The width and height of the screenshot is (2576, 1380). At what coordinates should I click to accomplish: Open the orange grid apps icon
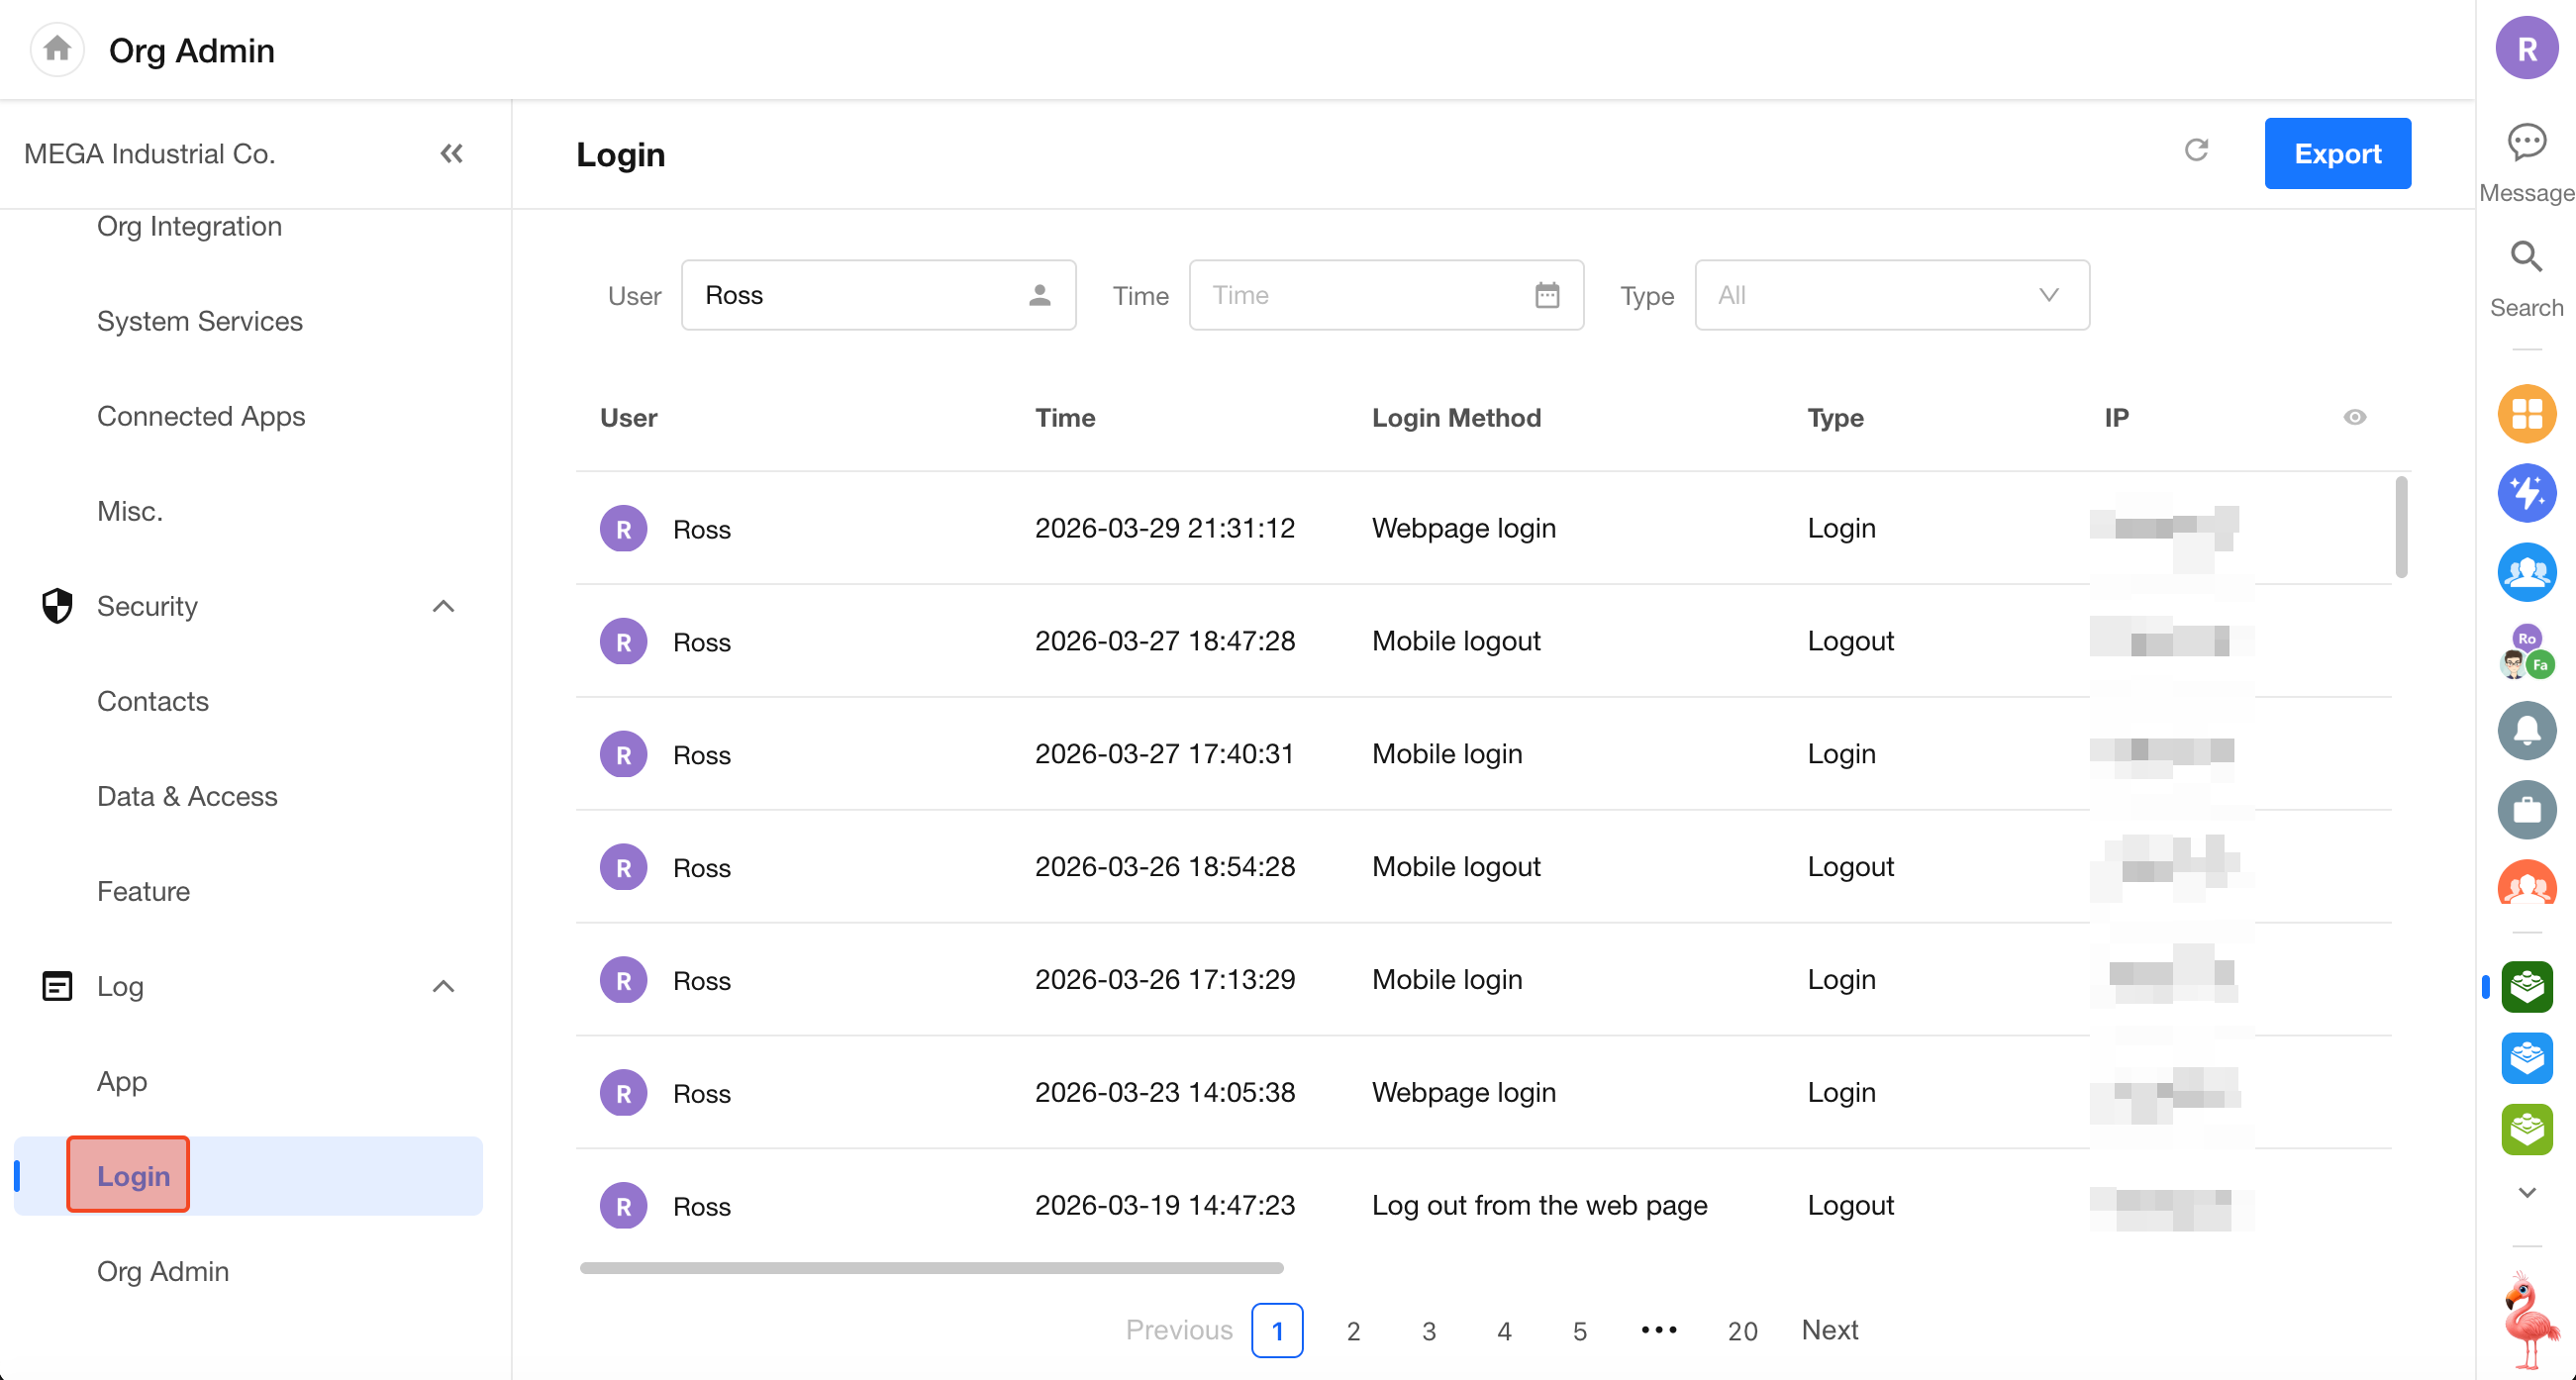2526,414
